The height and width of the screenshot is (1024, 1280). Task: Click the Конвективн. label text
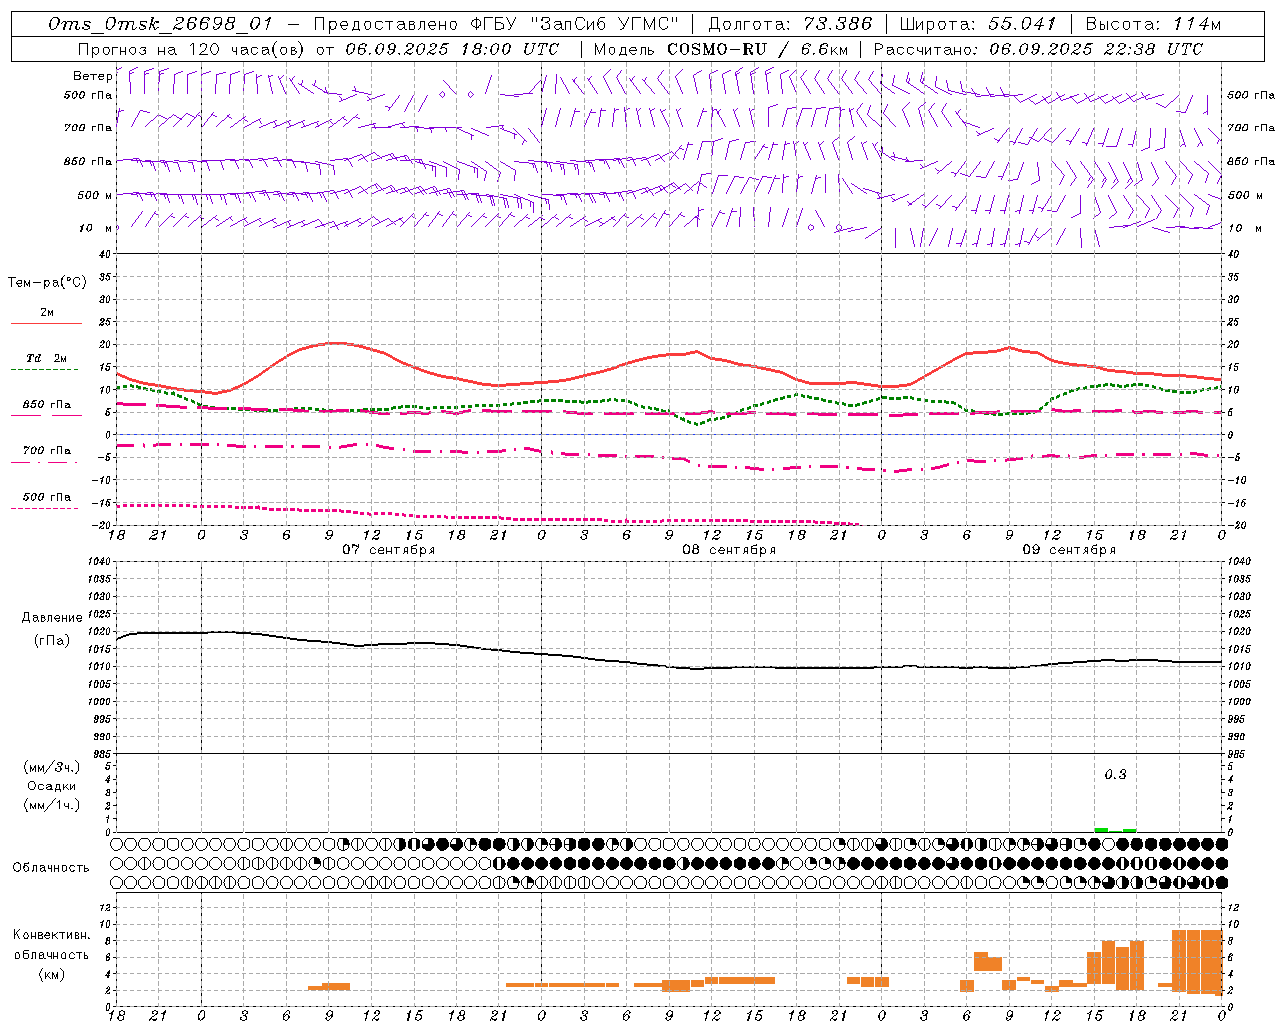tap(51, 935)
